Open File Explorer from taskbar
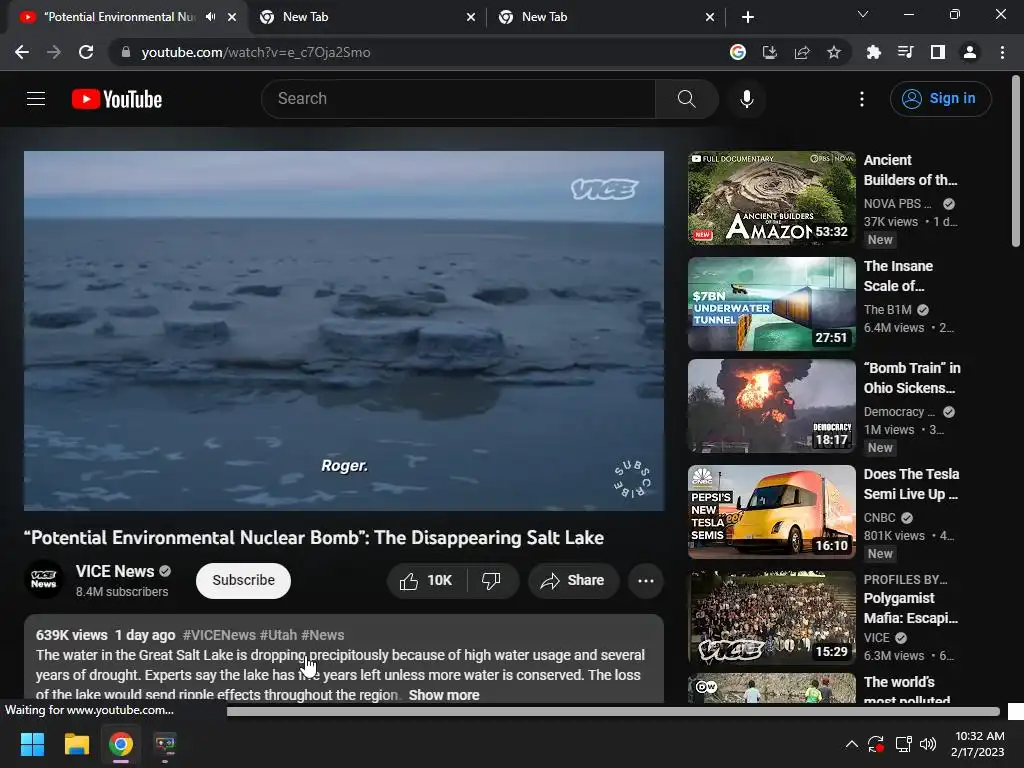 [x=76, y=744]
